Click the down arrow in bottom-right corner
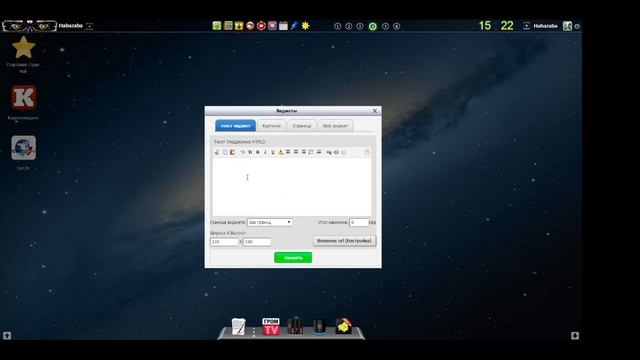640x360 pixels. click(x=575, y=336)
